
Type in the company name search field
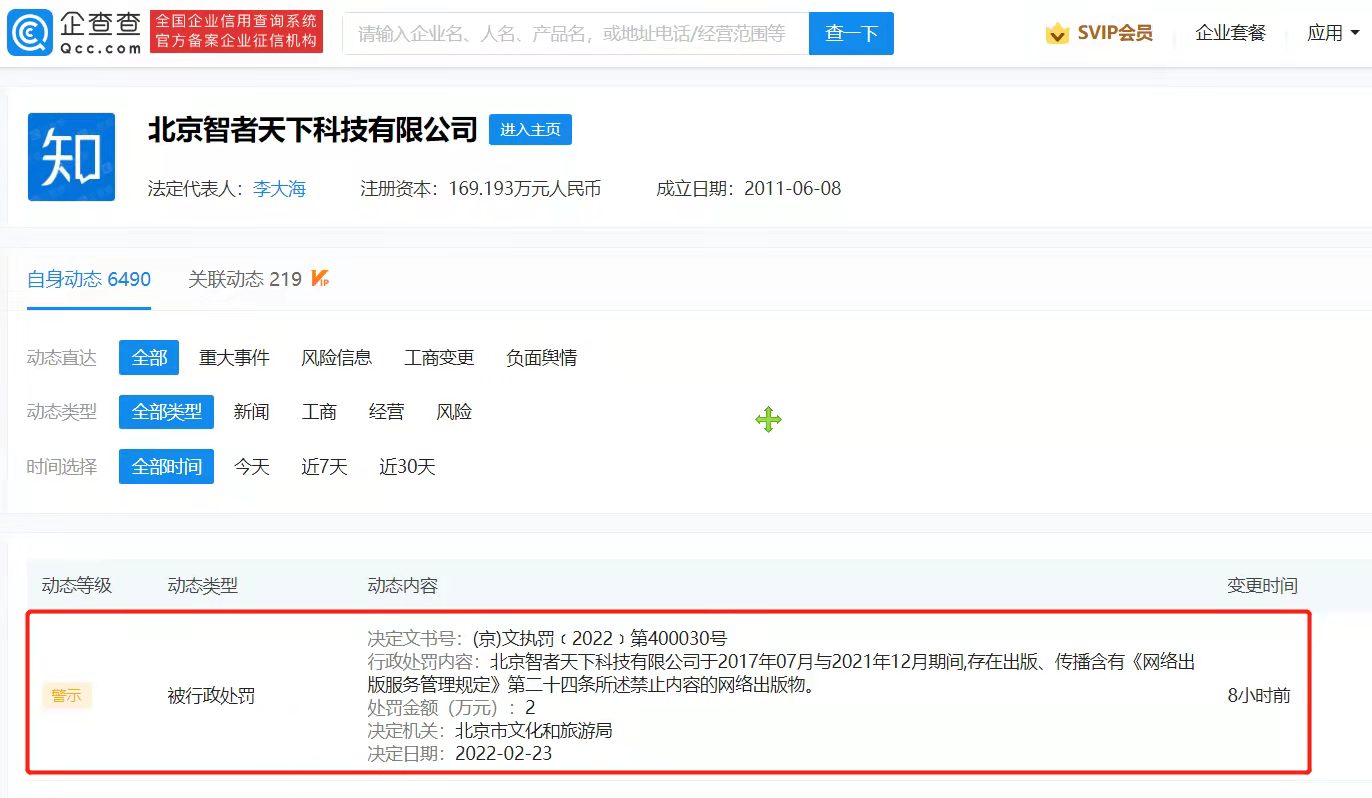(575, 34)
